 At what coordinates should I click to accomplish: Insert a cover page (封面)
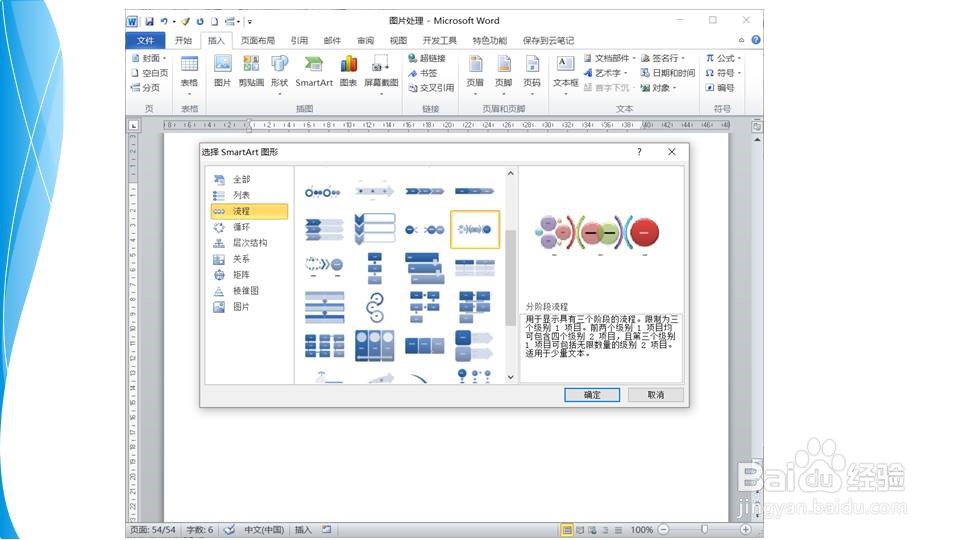pos(149,58)
